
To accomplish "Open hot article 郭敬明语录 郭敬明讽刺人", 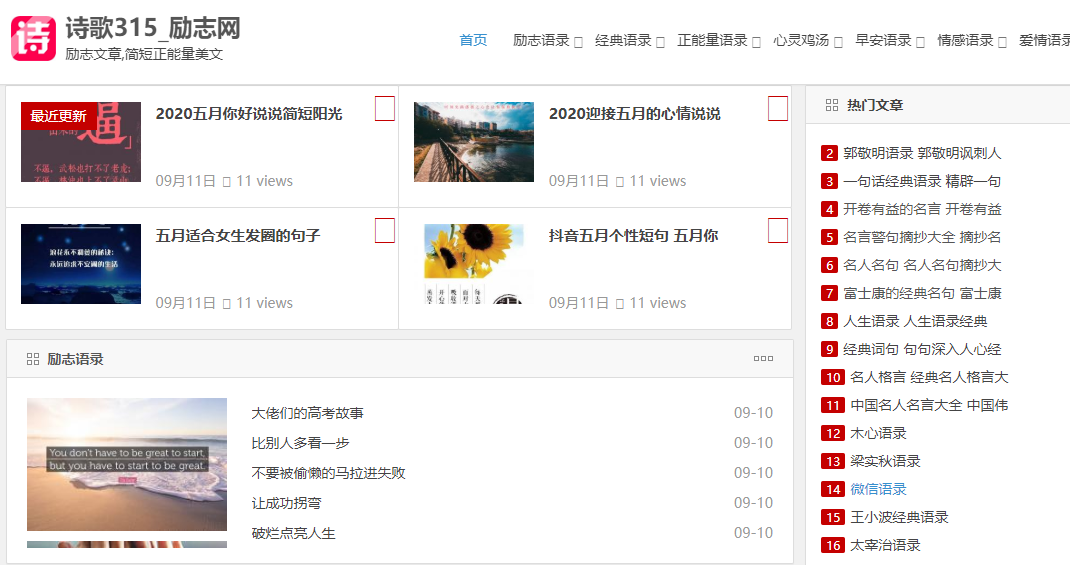I will pyautogui.click(x=922, y=153).
